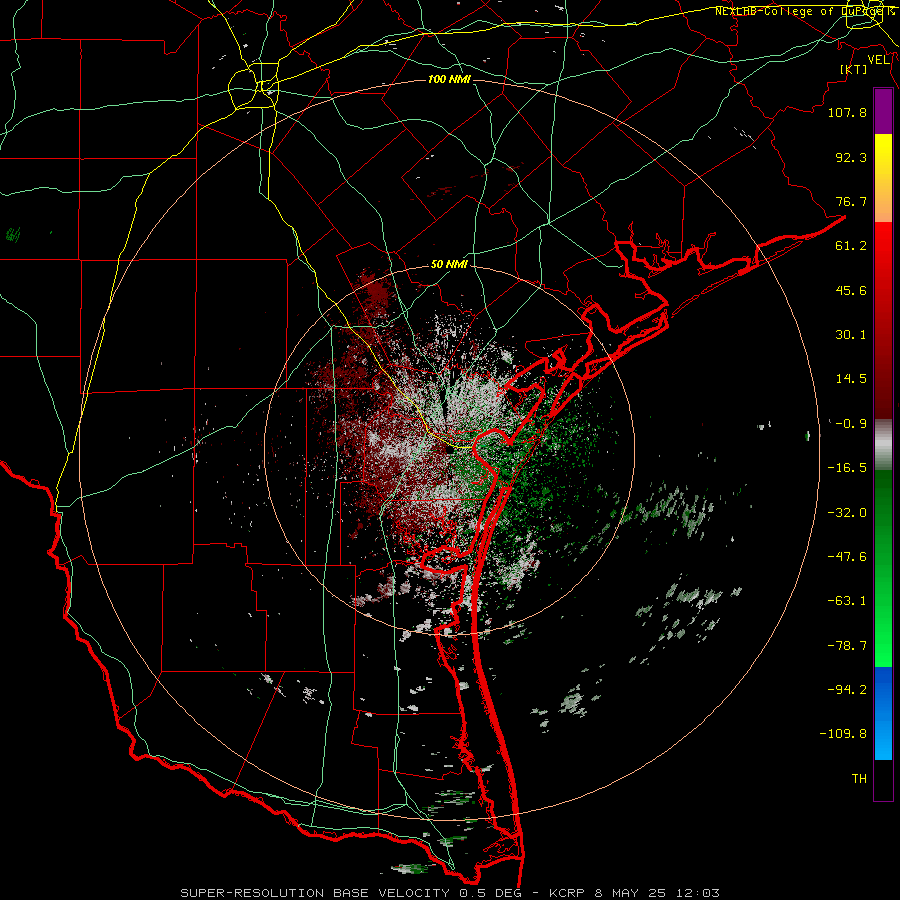Click the 30.1 velocity scale value
The height and width of the screenshot is (900, 900).
point(851,335)
